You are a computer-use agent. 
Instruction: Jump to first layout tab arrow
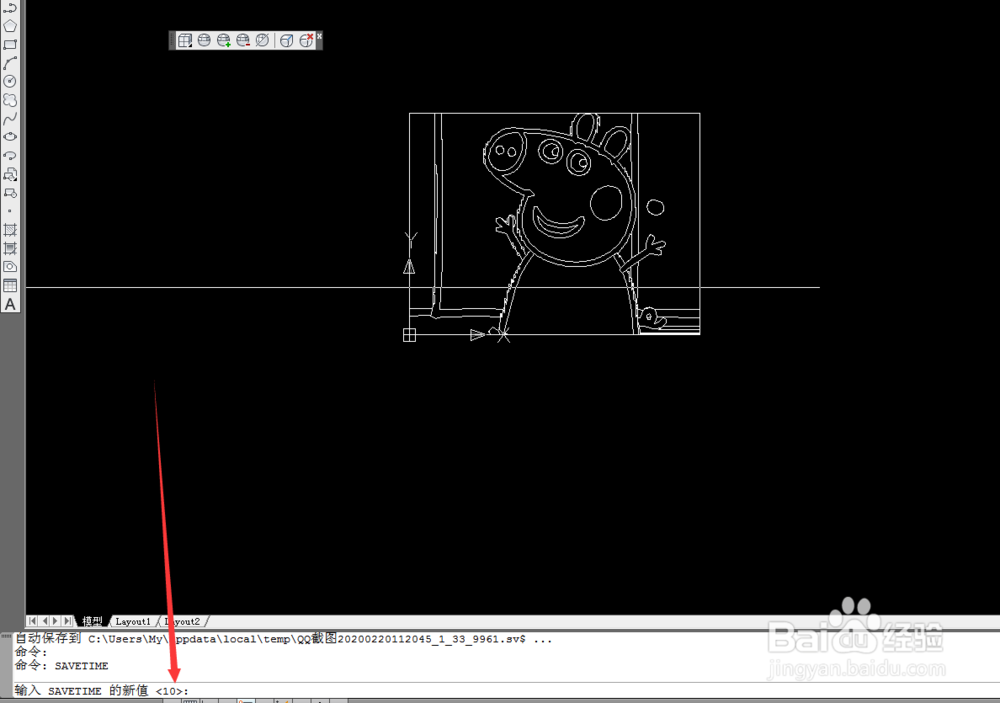click(33, 621)
